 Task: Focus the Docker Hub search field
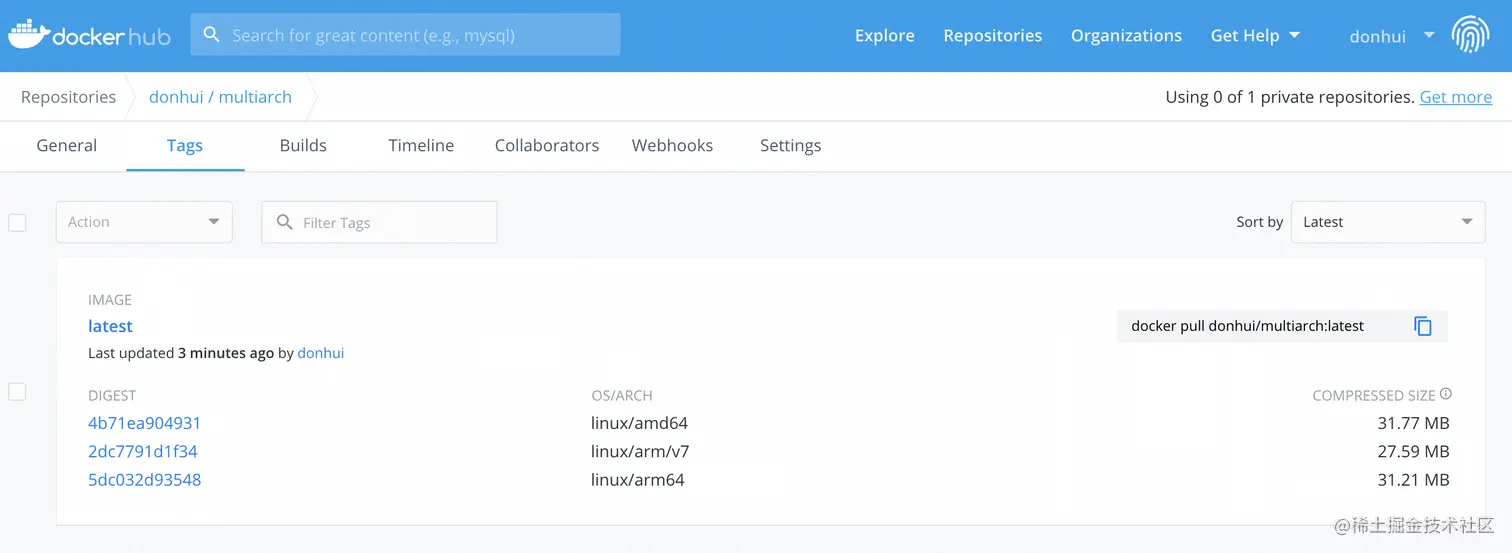point(405,35)
